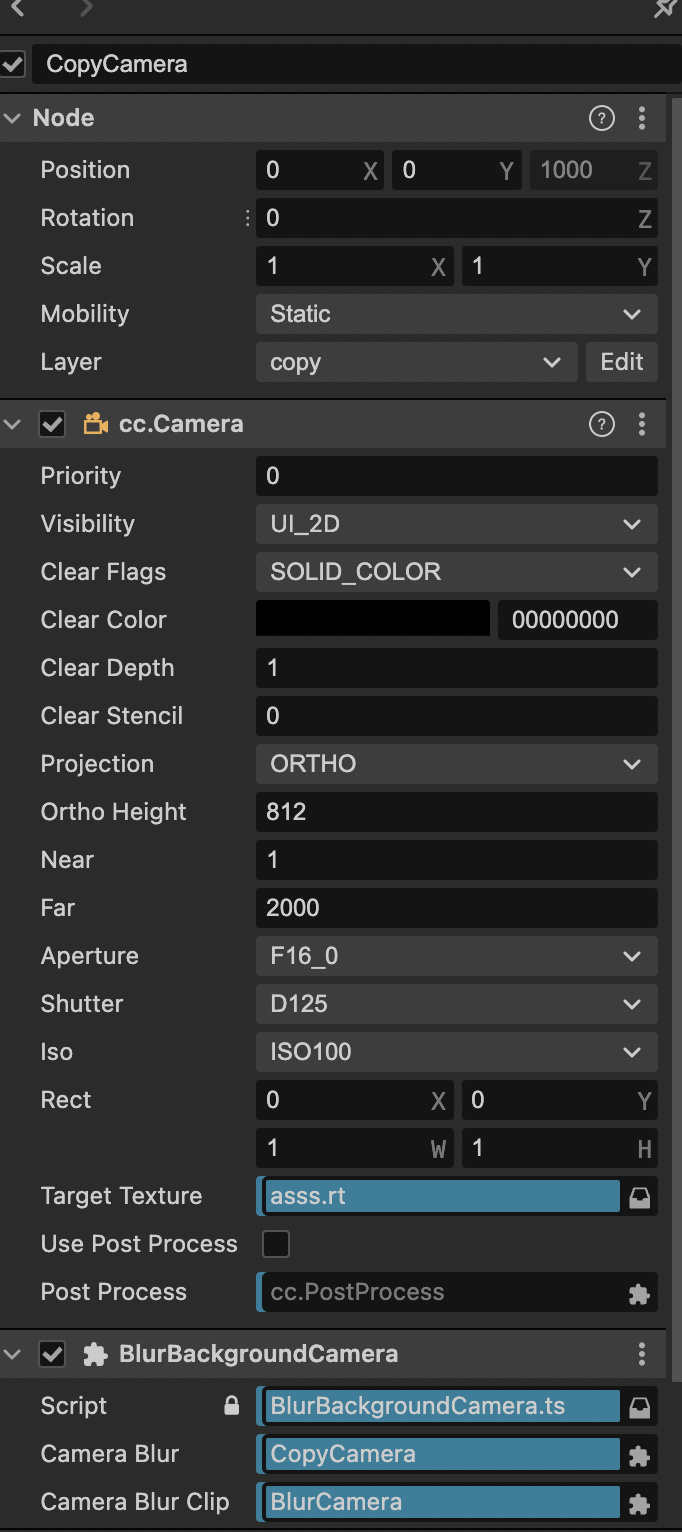Open Node section help icon
Image resolution: width=682 pixels, height=1532 pixels.
(601, 119)
